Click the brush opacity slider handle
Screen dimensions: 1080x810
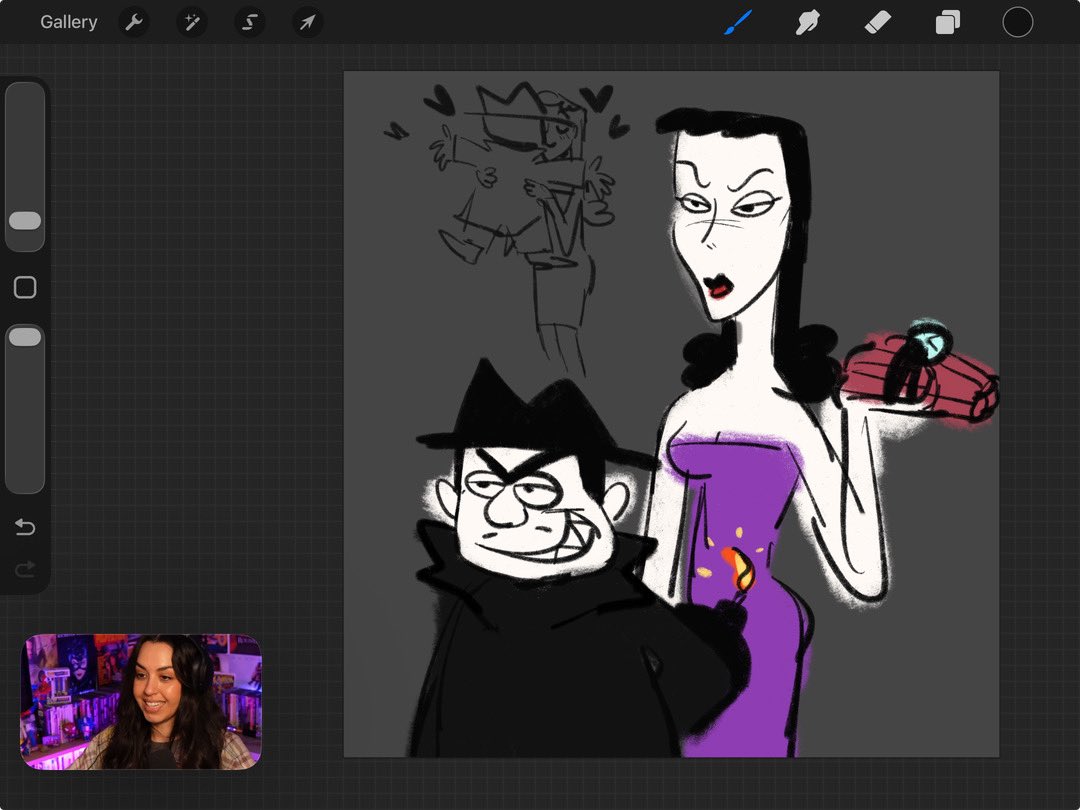click(x=25, y=337)
